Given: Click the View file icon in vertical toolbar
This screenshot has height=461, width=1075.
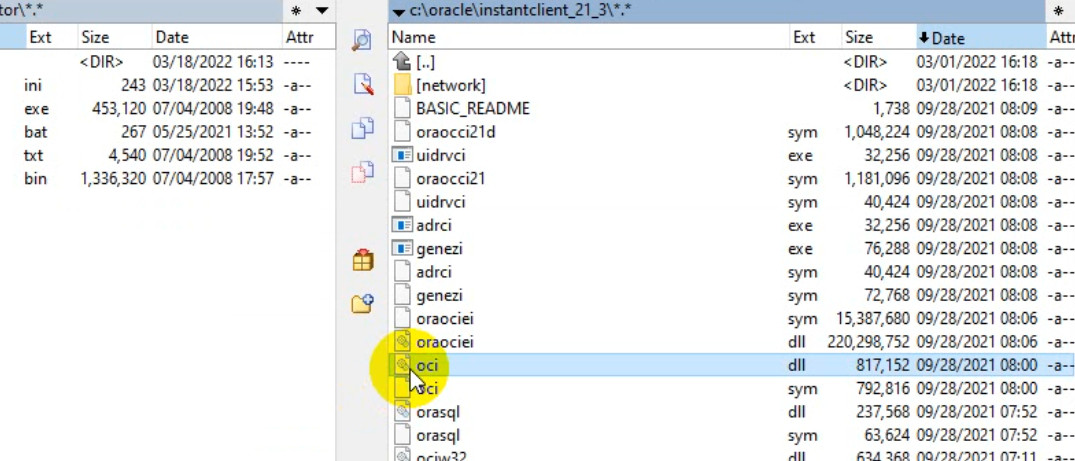Looking at the screenshot, I should [362, 40].
